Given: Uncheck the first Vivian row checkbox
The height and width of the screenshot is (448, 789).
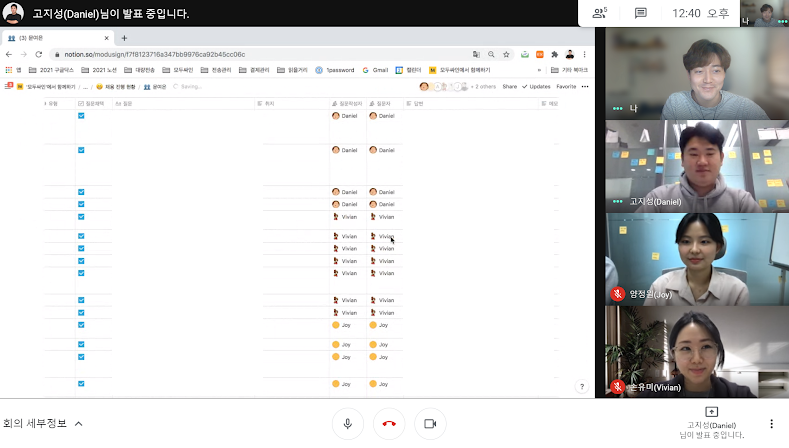Looking at the screenshot, I should pyautogui.click(x=81, y=216).
